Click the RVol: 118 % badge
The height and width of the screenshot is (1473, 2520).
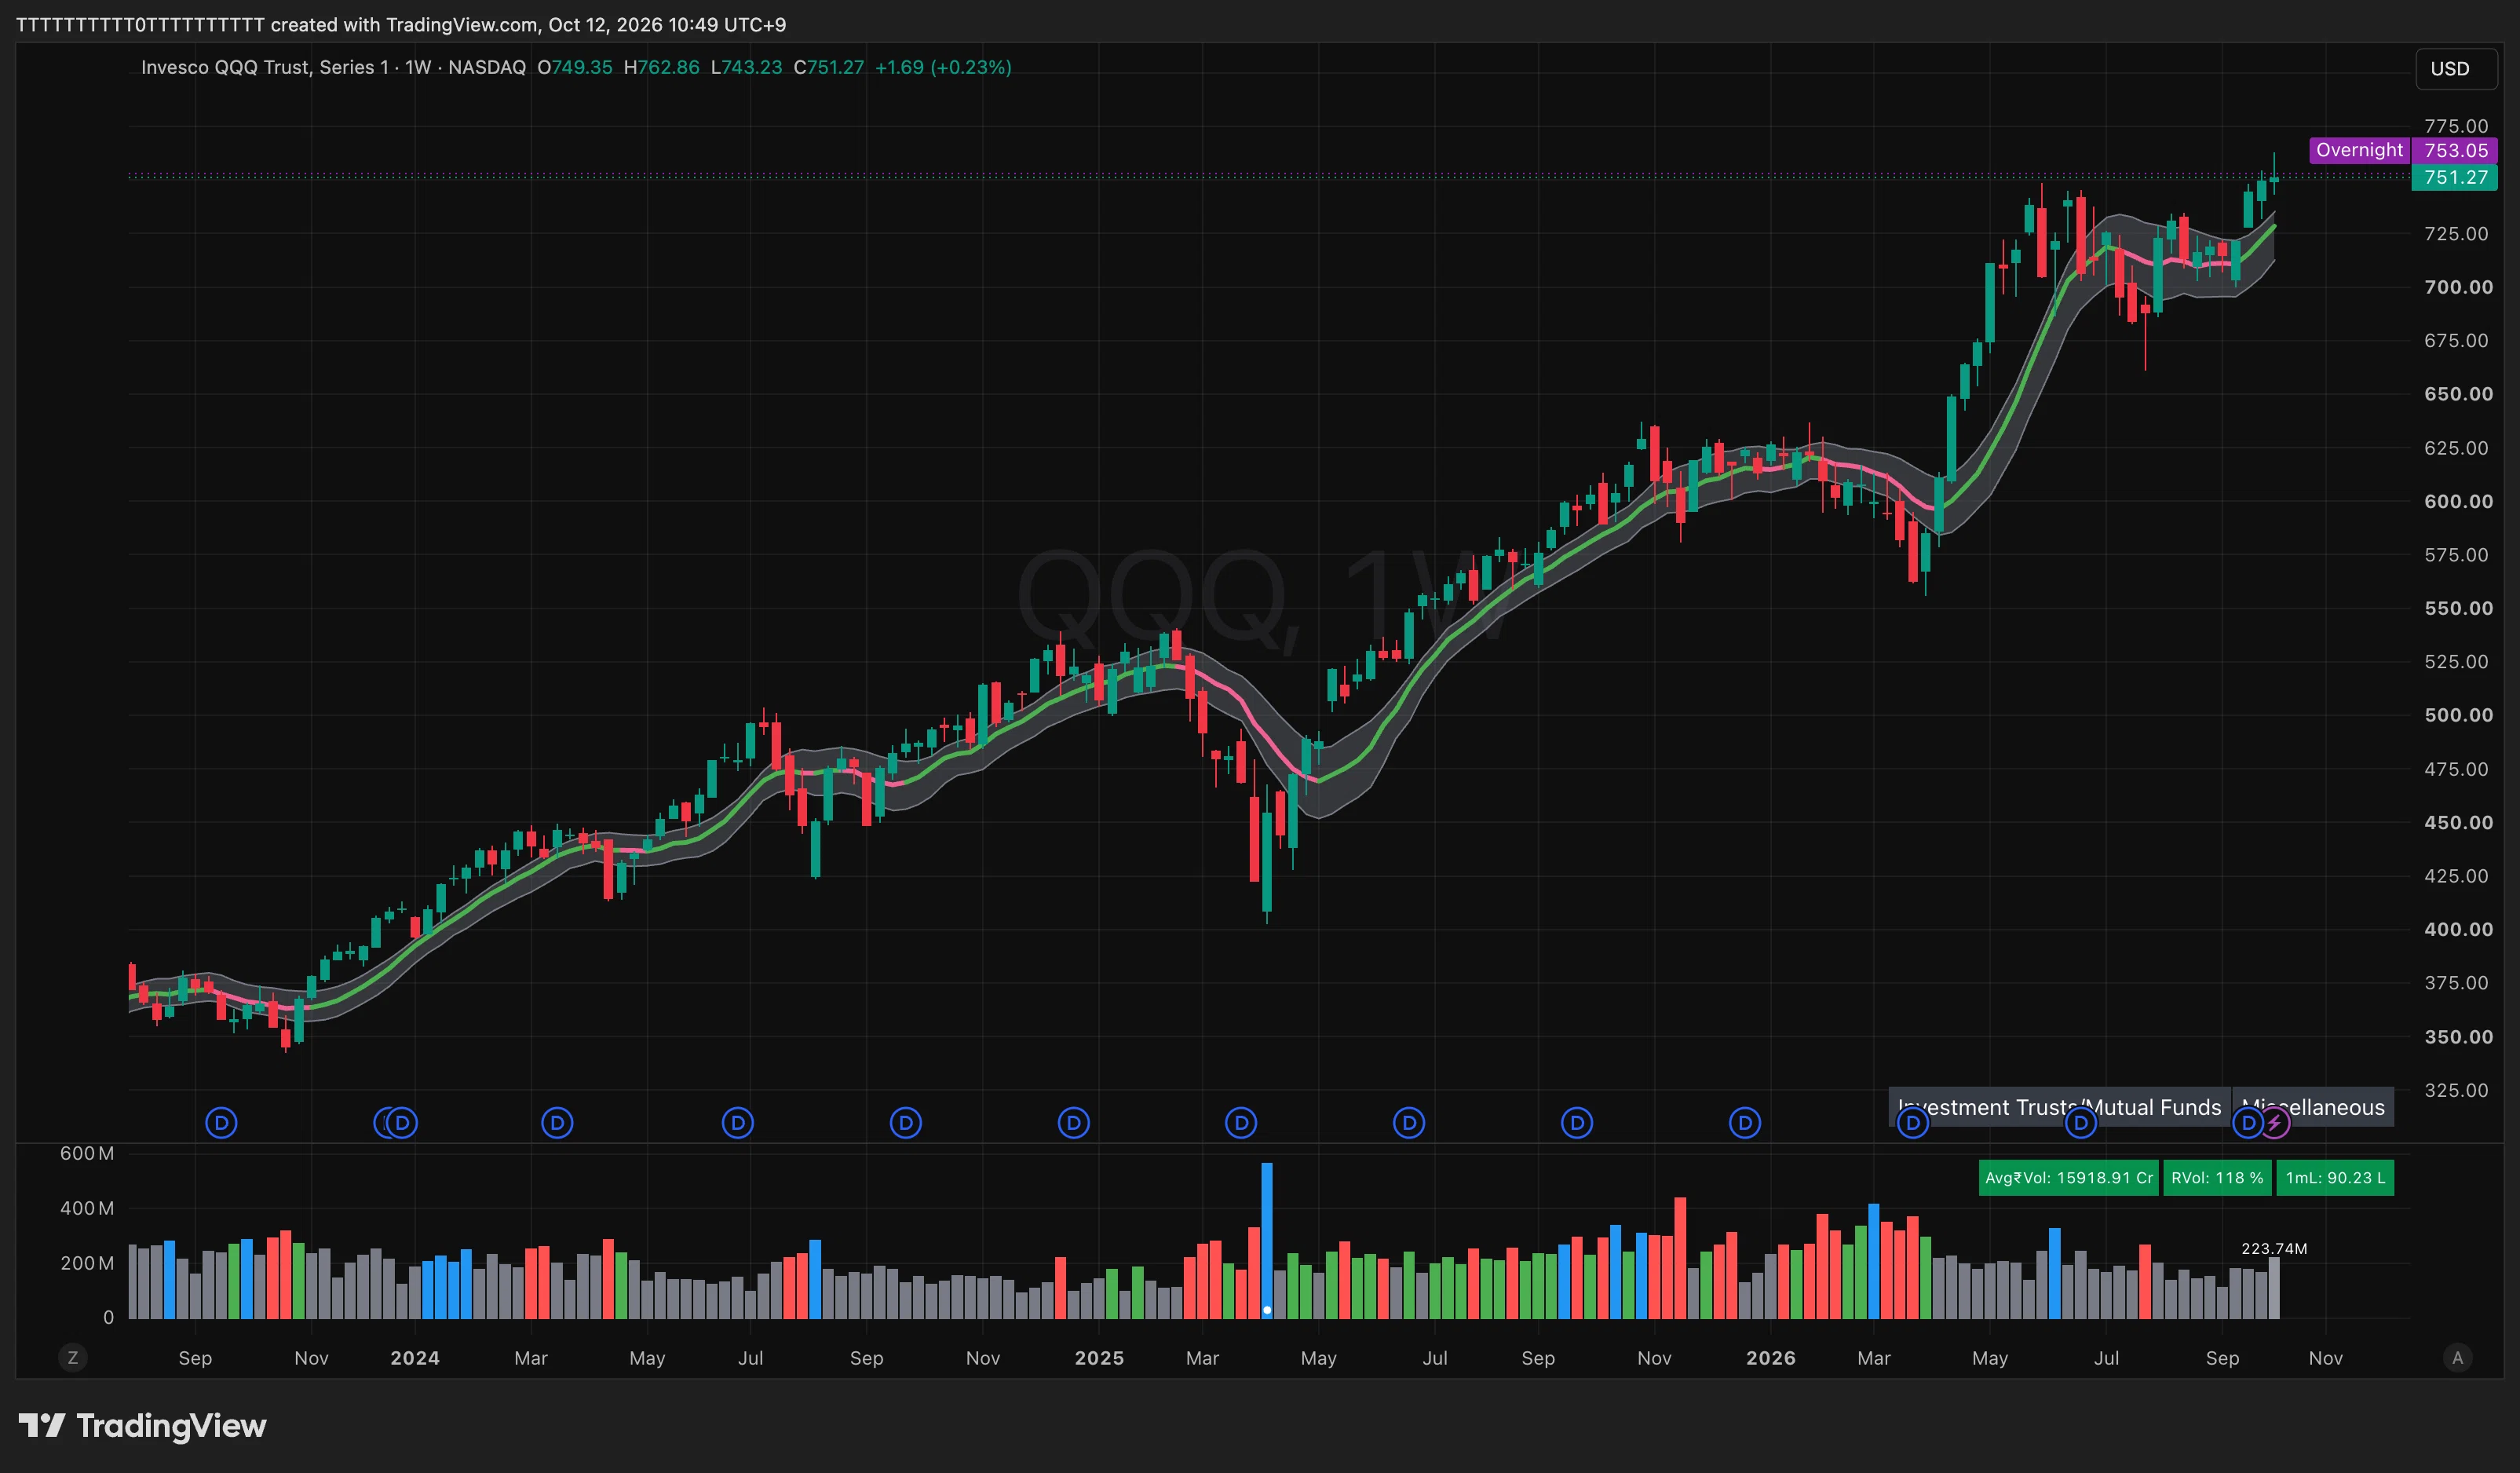[x=2217, y=1178]
